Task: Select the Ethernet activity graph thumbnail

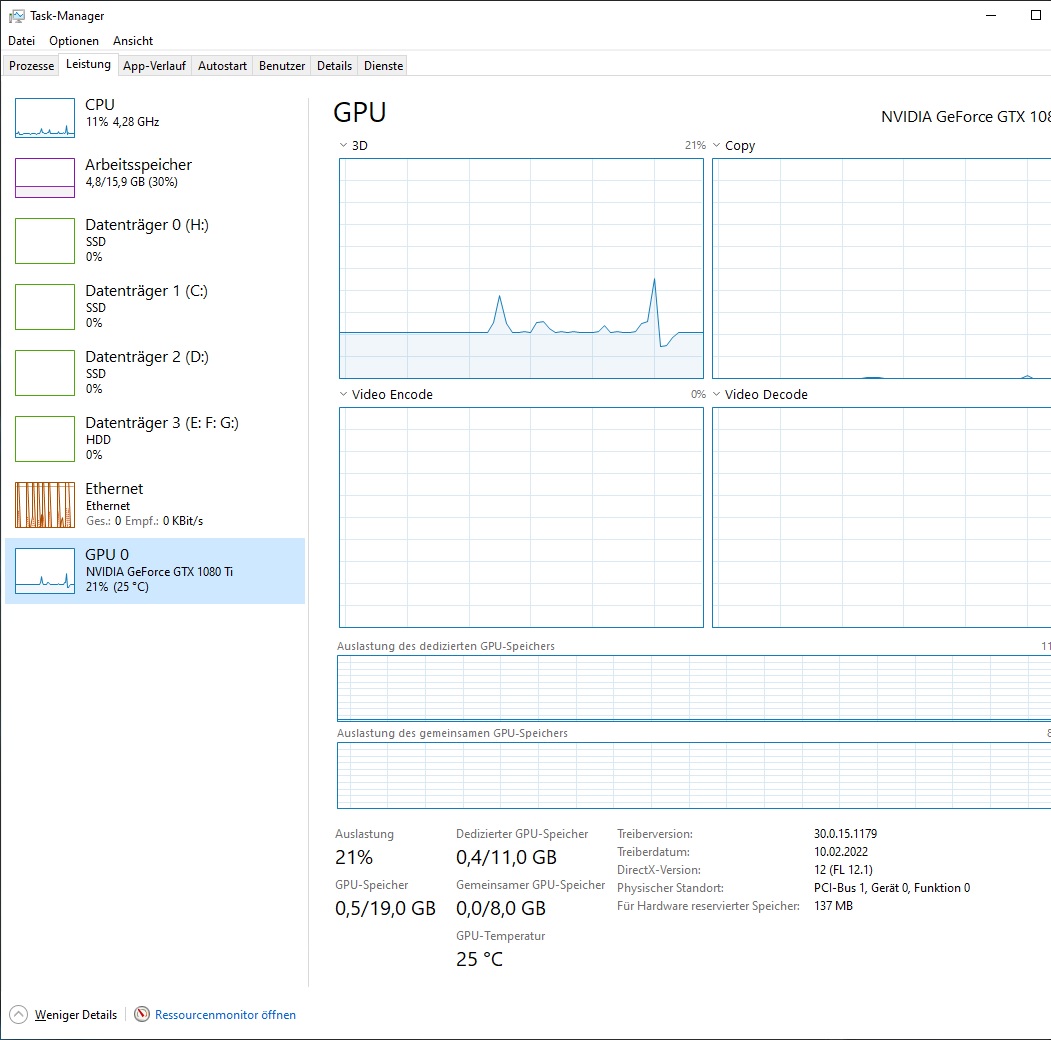Action: point(45,505)
